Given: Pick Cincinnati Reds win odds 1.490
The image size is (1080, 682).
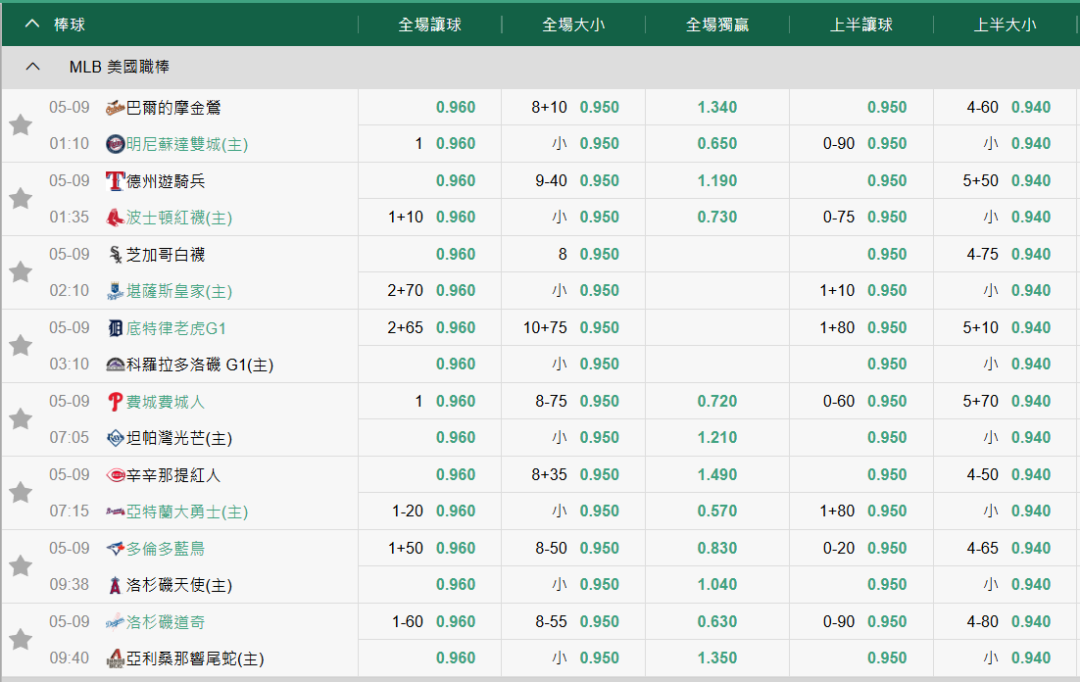Looking at the screenshot, I should tap(717, 475).
